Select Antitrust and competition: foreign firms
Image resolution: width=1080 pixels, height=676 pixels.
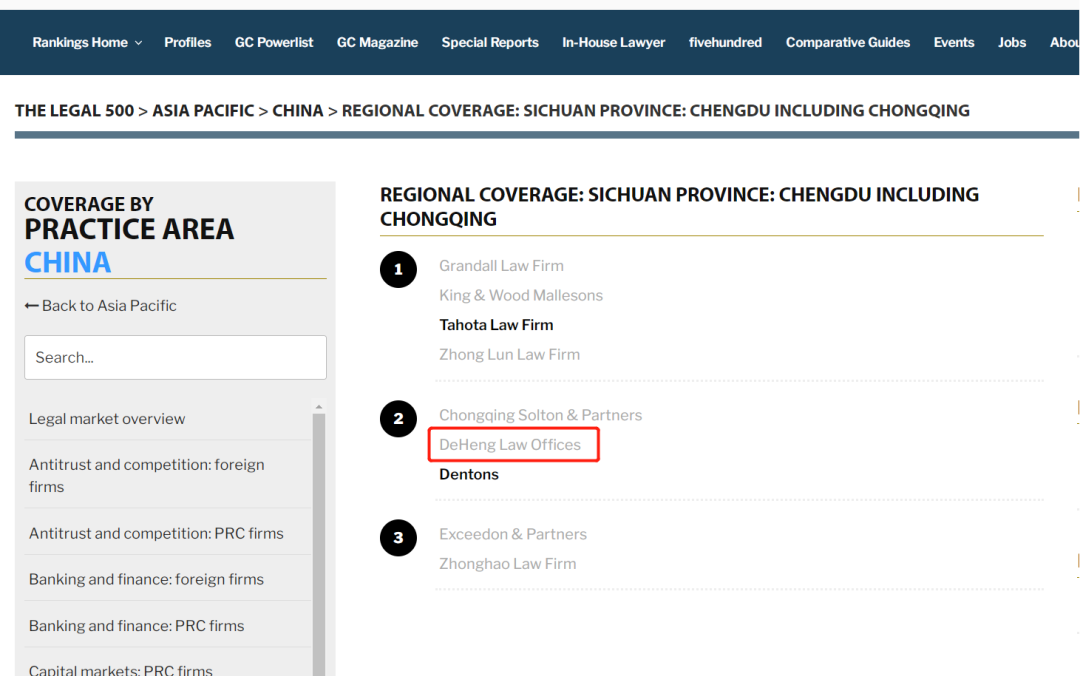click(x=147, y=475)
